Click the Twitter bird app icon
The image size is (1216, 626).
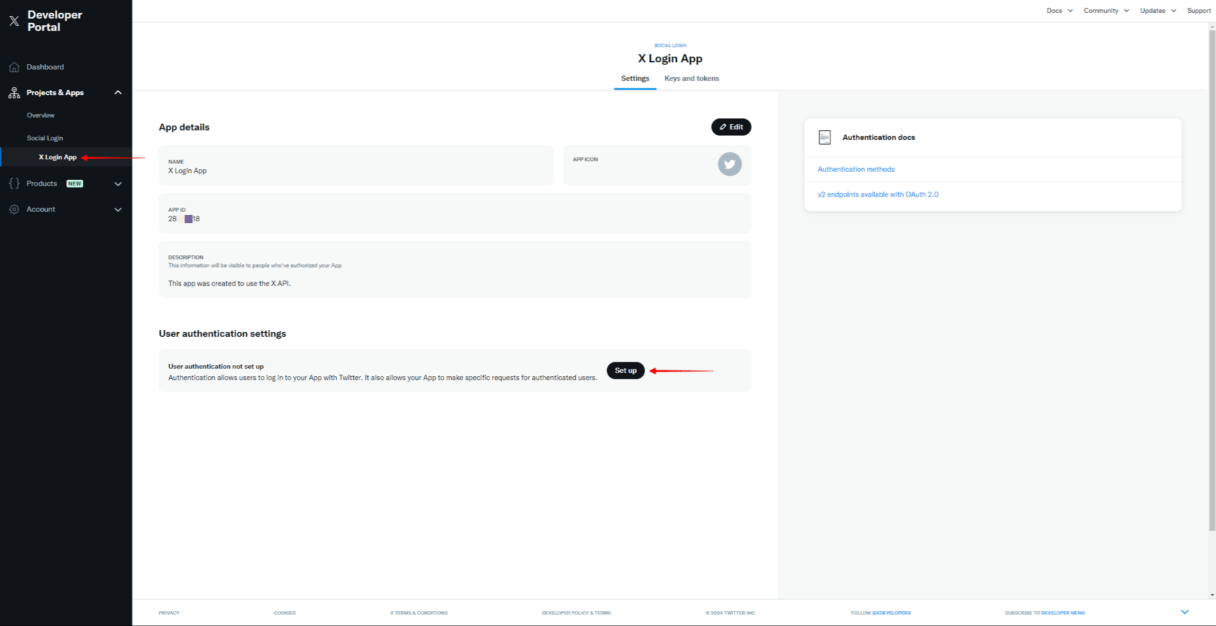pyautogui.click(x=729, y=164)
